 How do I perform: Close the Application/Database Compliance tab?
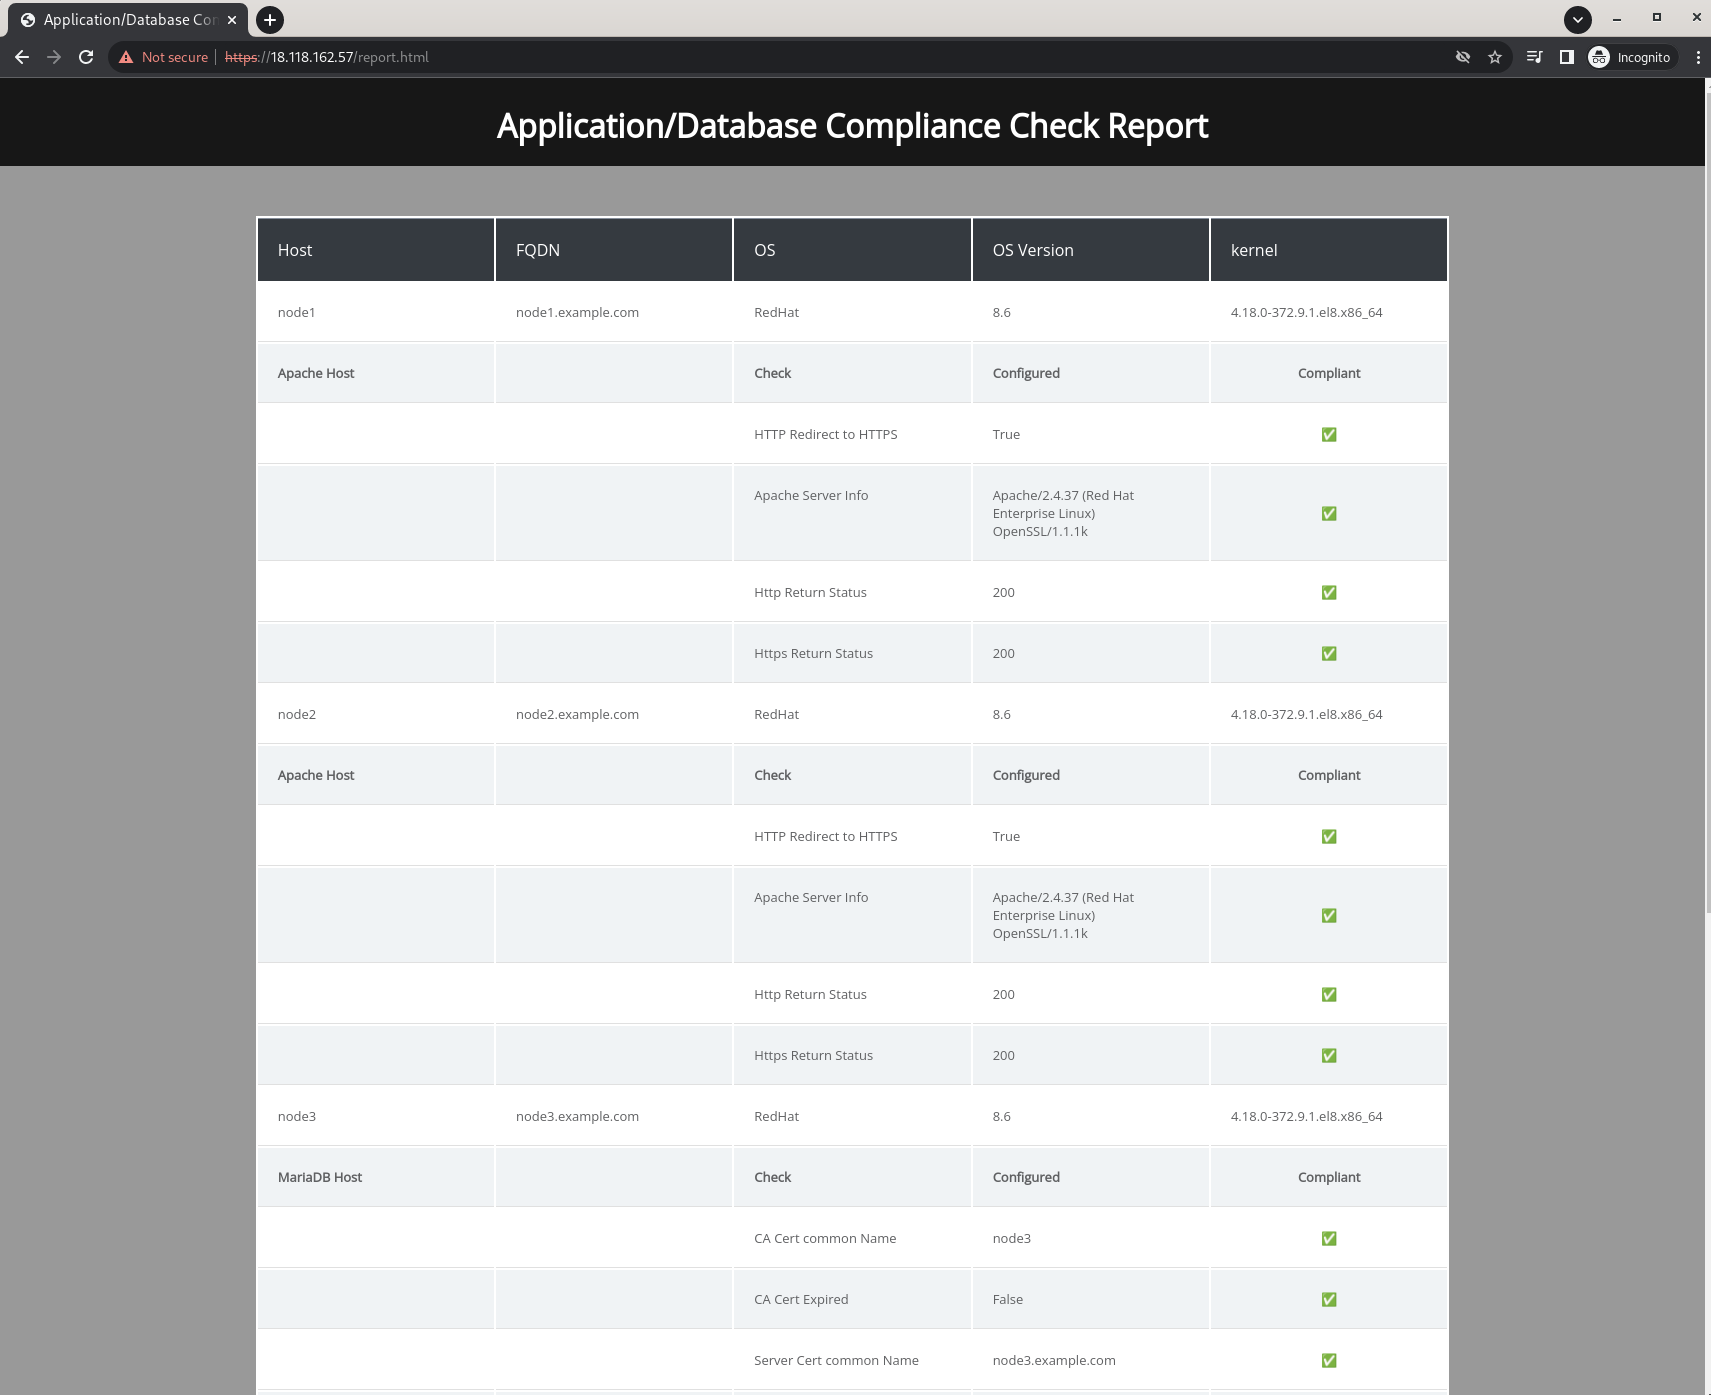pyautogui.click(x=232, y=19)
